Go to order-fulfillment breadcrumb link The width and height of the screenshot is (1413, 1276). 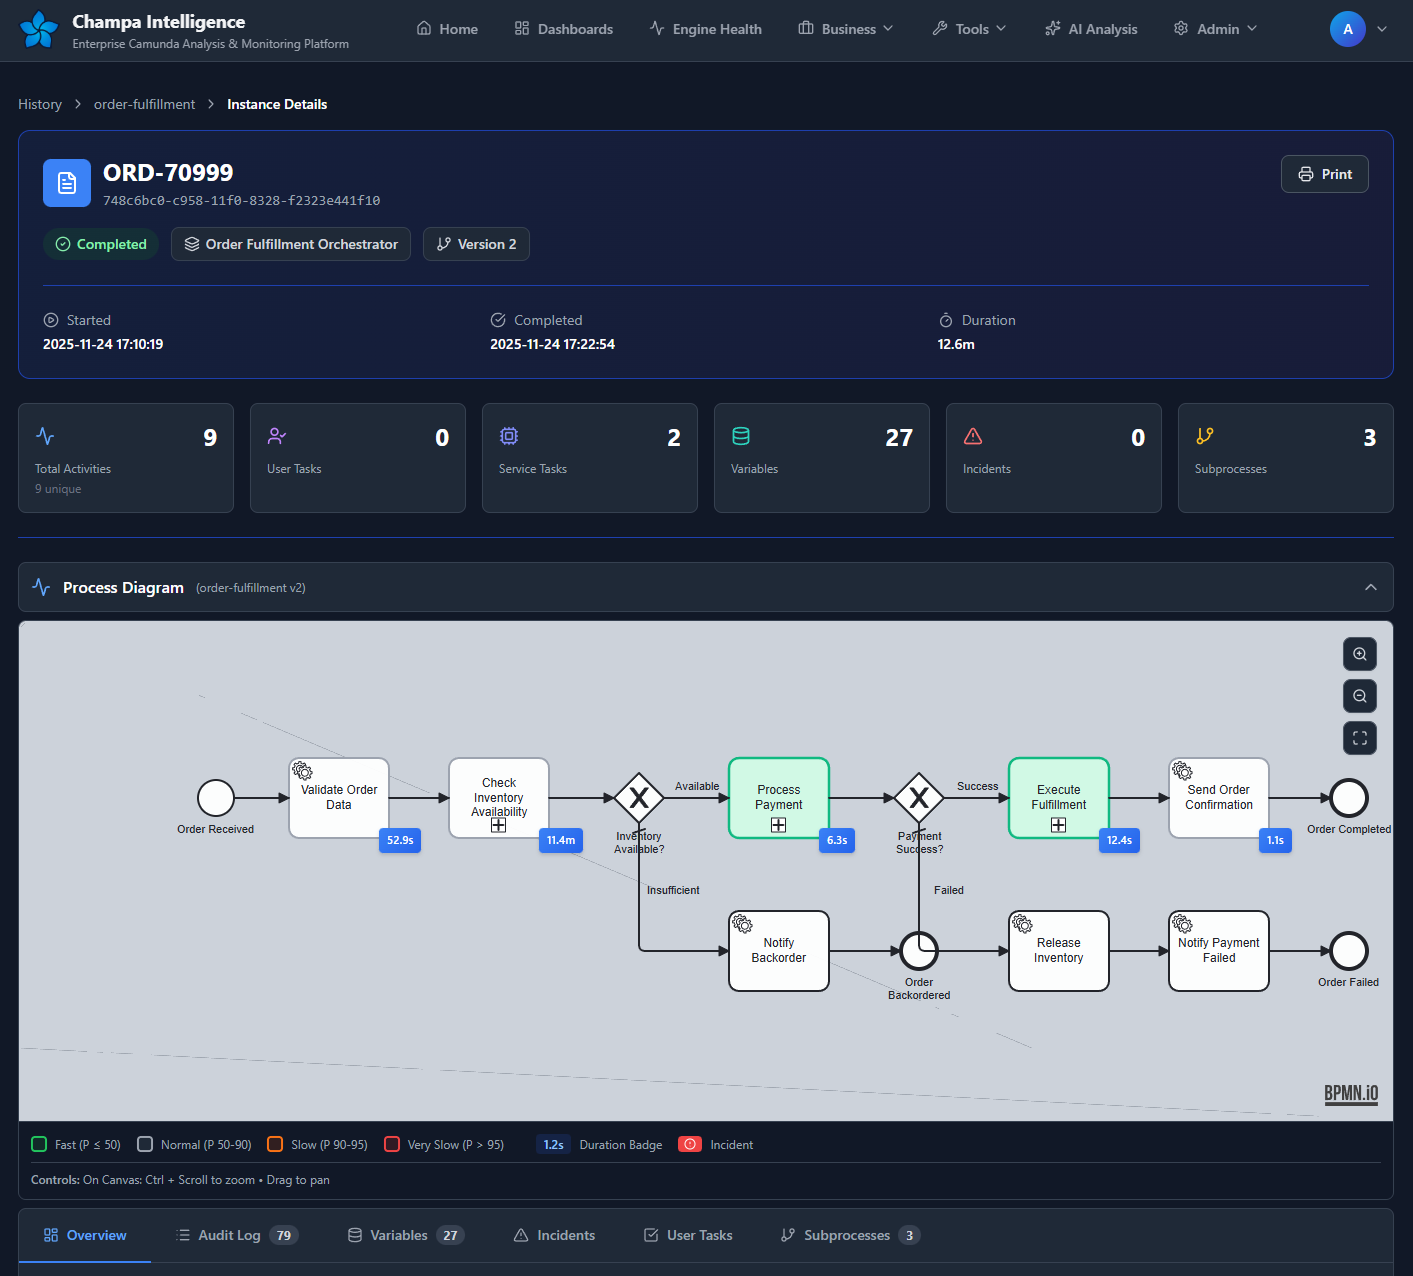[x=144, y=104]
